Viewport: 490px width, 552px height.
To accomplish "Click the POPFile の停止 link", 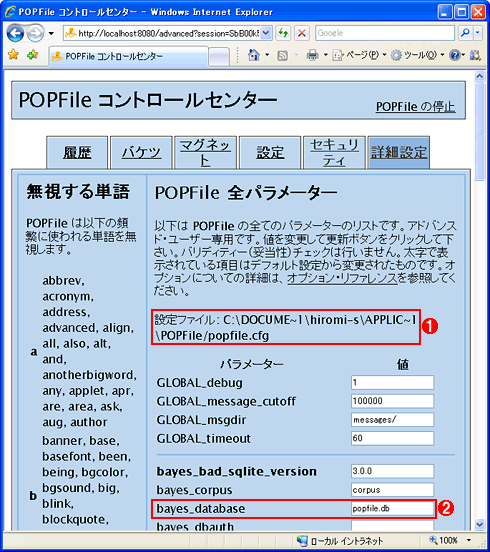I will click(x=415, y=107).
